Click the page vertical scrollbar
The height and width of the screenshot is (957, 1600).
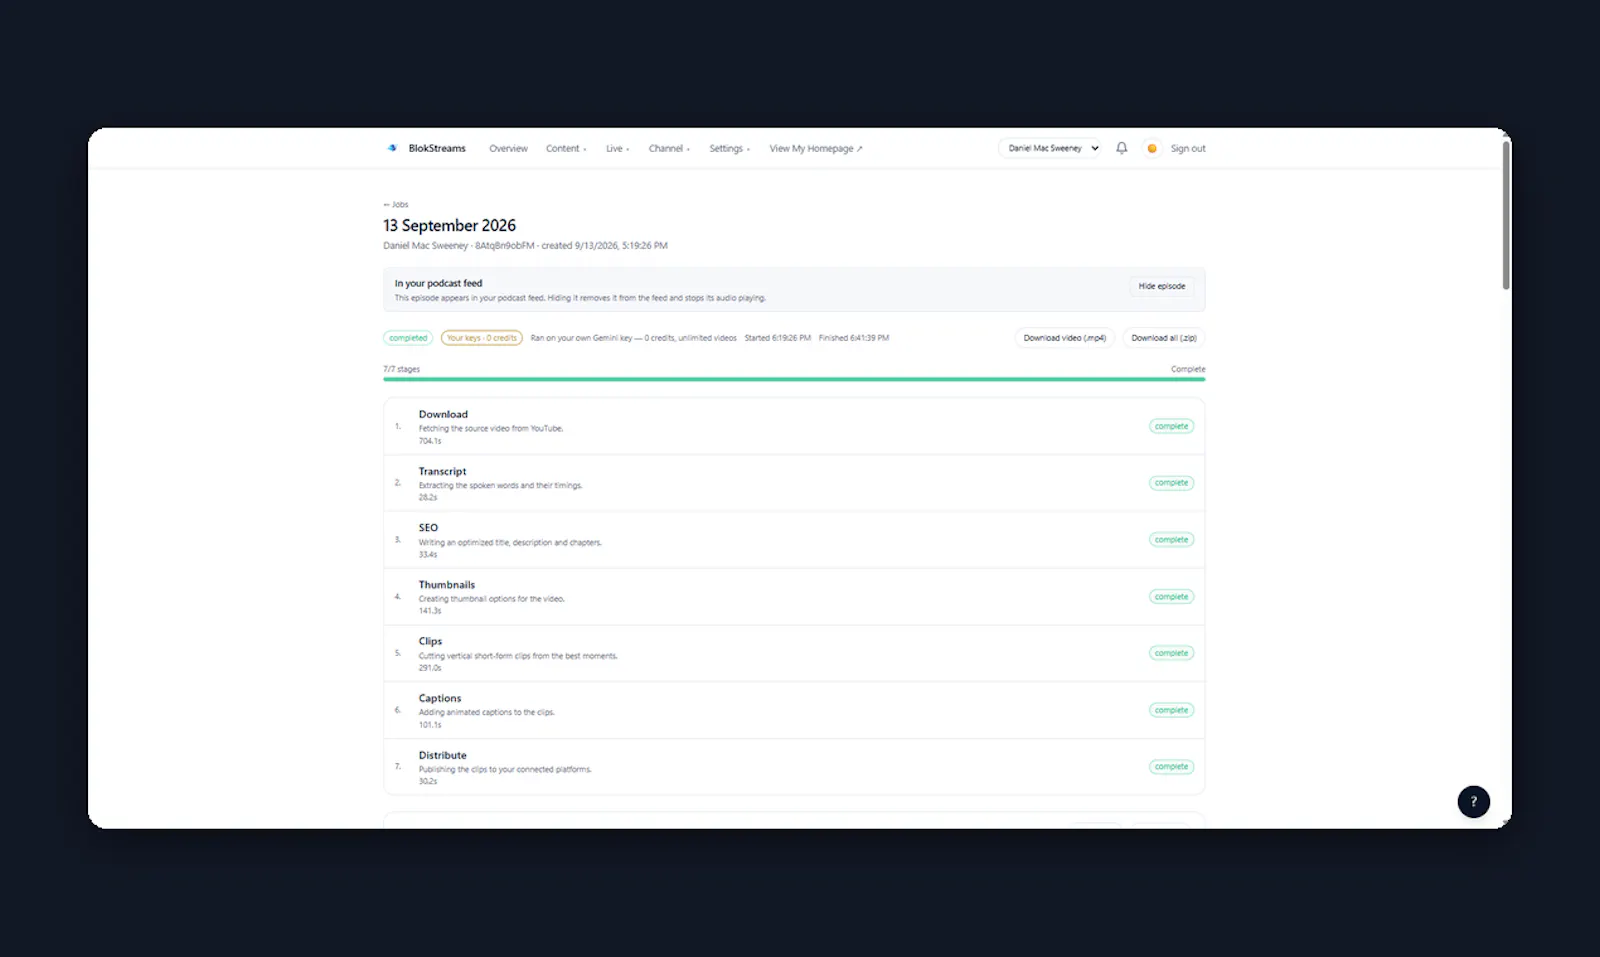pyautogui.click(x=1506, y=215)
